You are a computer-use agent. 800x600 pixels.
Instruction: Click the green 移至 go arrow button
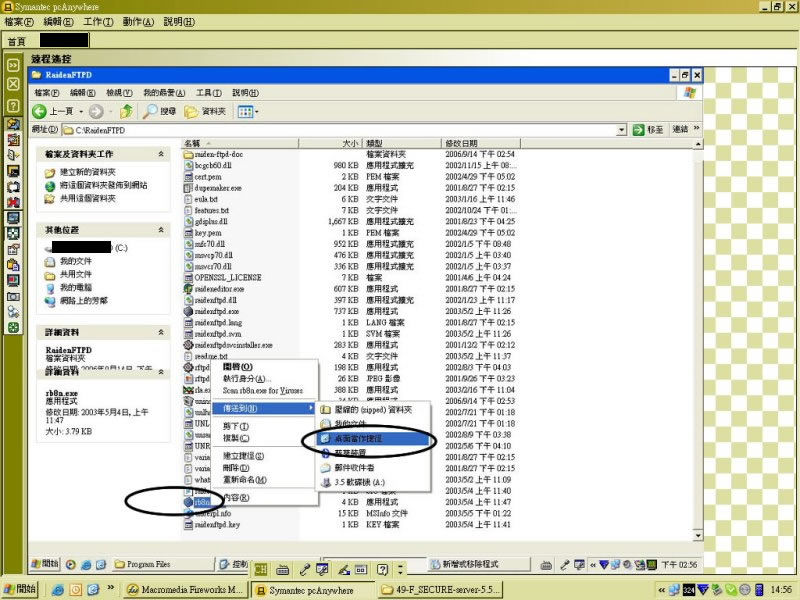638,130
